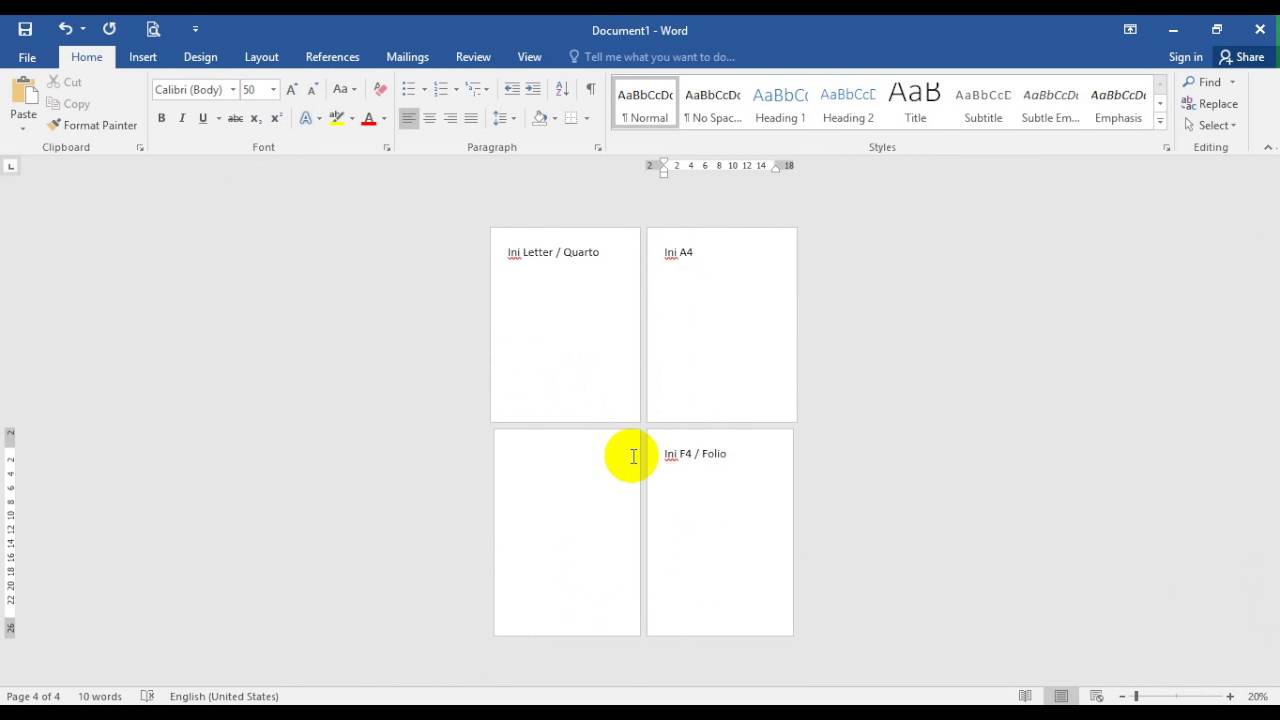Apply subscript formatting
This screenshot has height=720, width=1280.
tap(256, 118)
